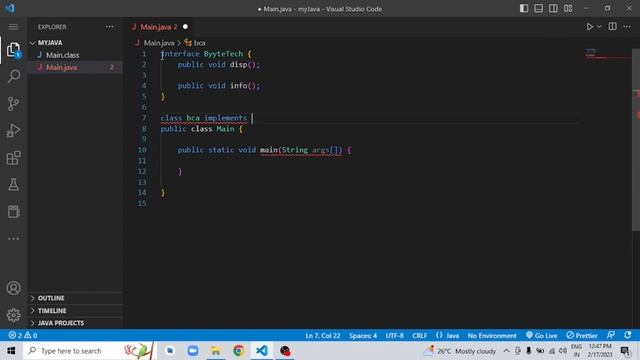Viewport: 640px width, 360px height.
Task: Show additional views ellipsis in activity bar
Action: pyautogui.click(x=13, y=239)
